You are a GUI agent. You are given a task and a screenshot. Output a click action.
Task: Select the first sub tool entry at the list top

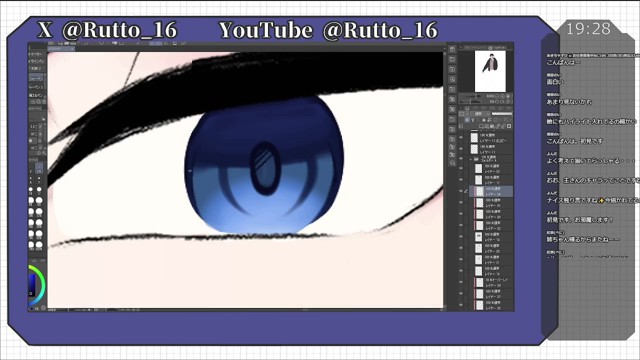[x=37, y=54]
